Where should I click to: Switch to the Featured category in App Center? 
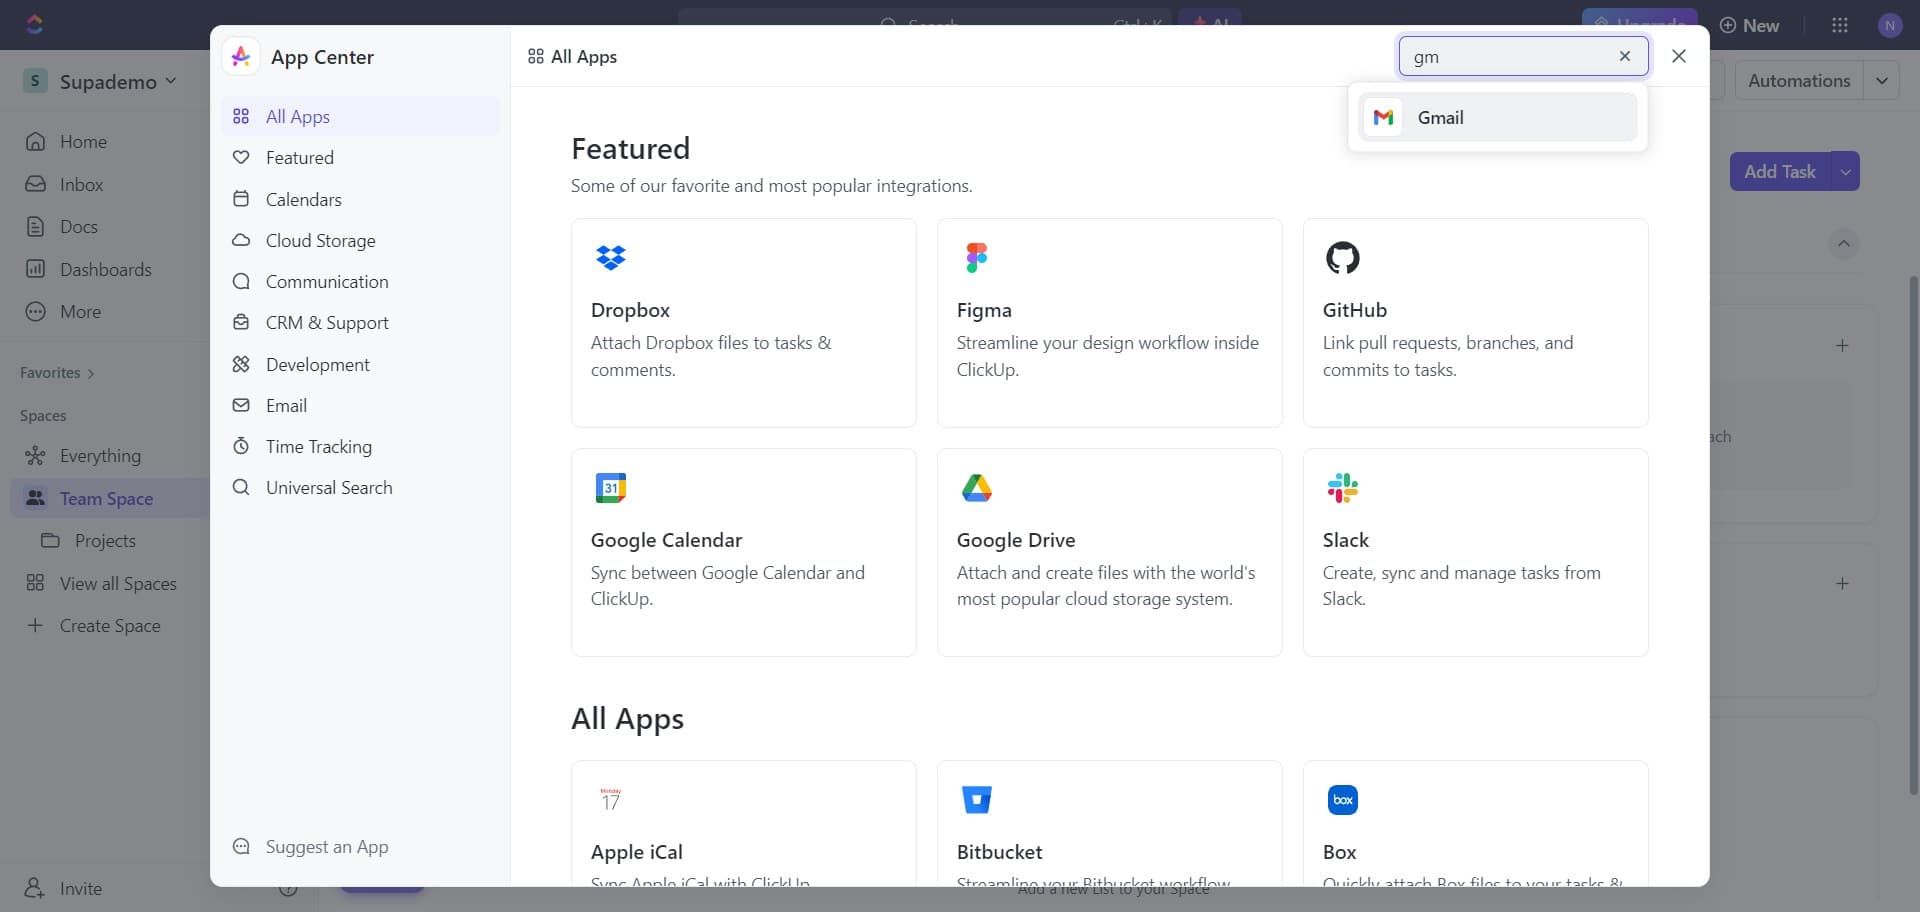299,157
